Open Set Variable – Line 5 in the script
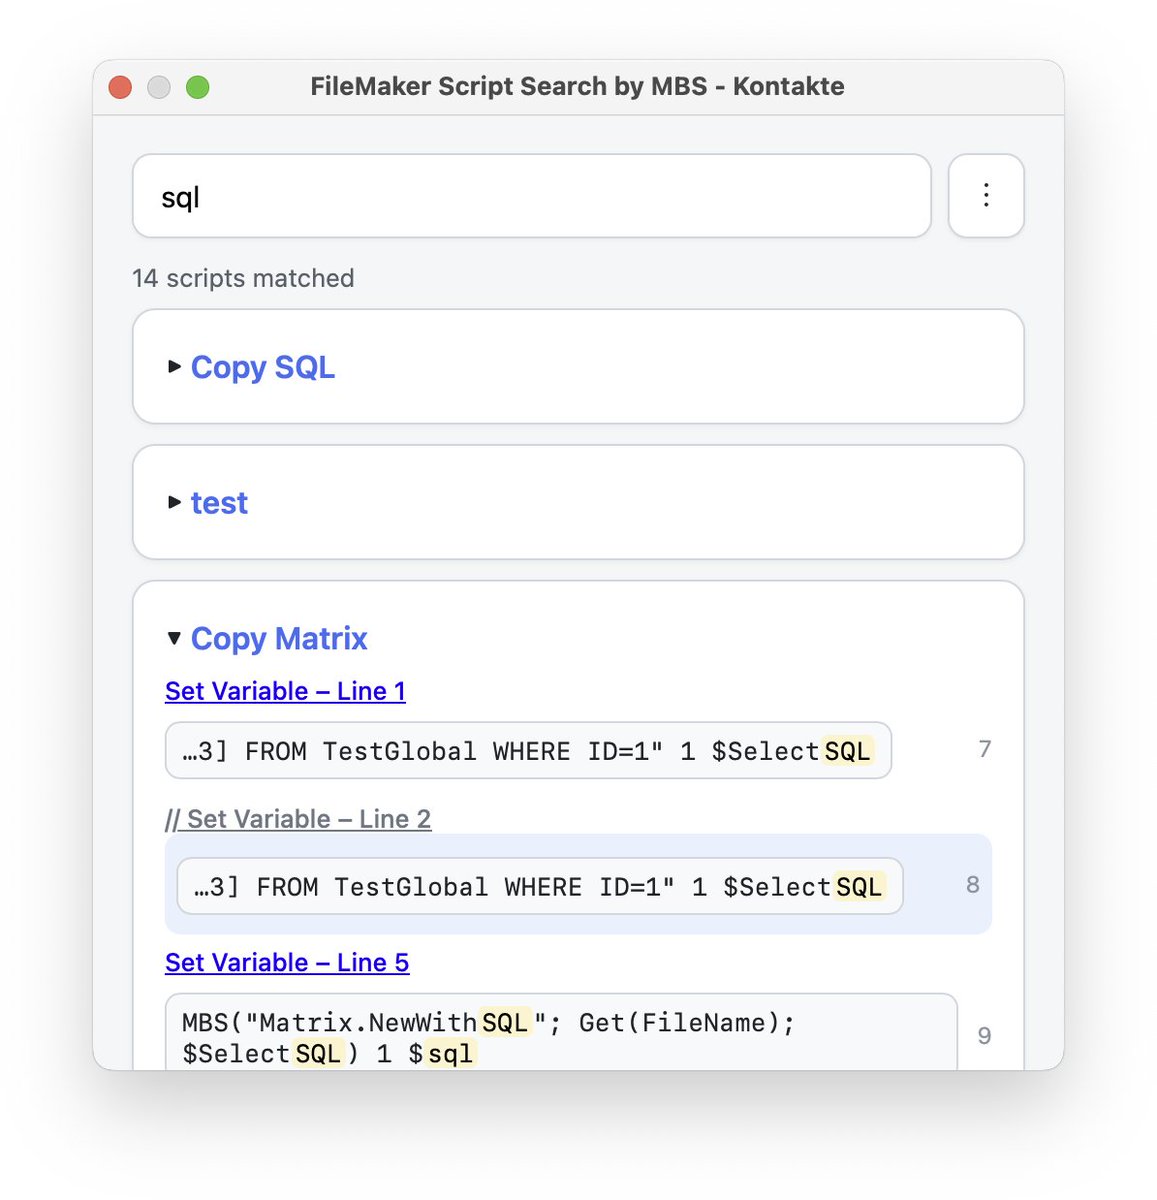This screenshot has width=1157, height=1200. pyautogui.click(x=286, y=963)
